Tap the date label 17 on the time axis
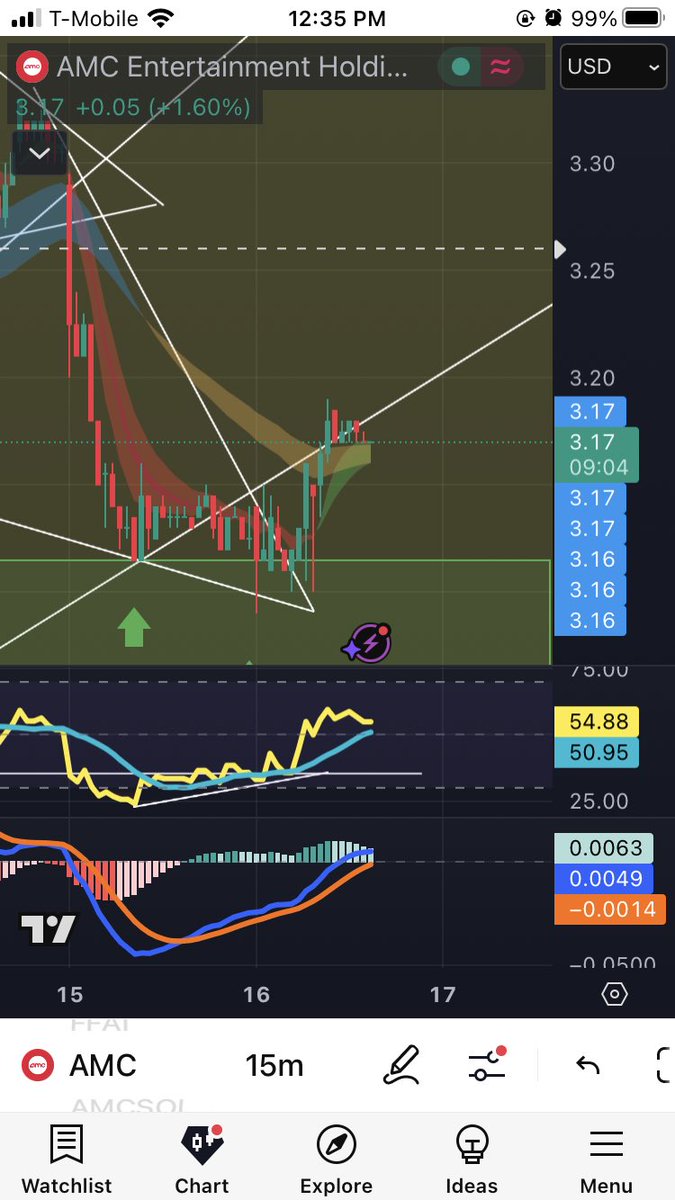Viewport: 675px width, 1200px height. click(x=442, y=994)
